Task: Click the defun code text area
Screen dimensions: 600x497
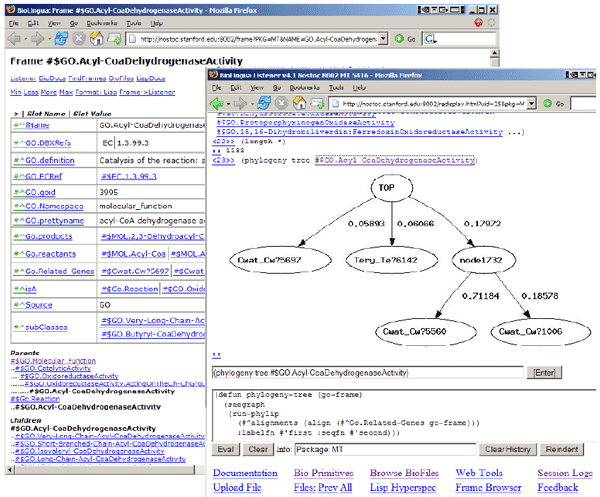Action: click(x=404, y=415)
